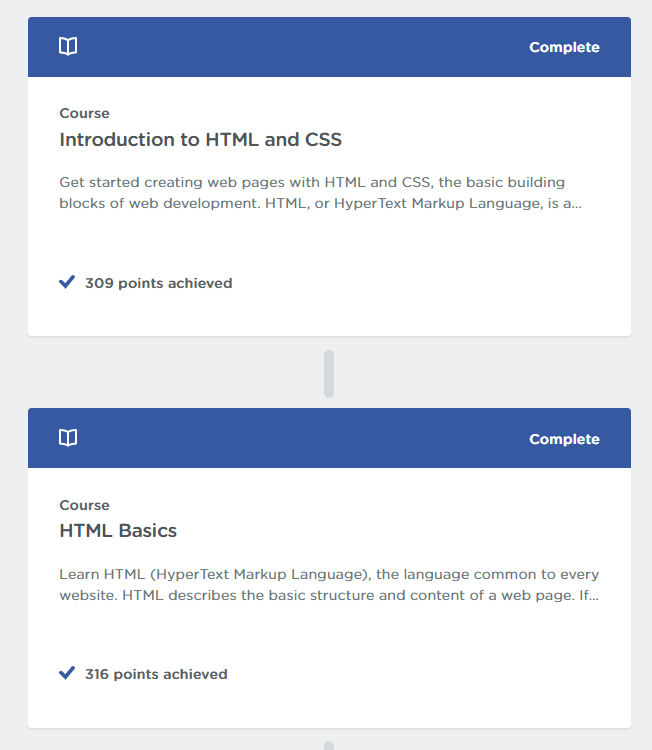Click the Complete status on HTML Basics card
652x750 pixels.
(x=564, y=439)
